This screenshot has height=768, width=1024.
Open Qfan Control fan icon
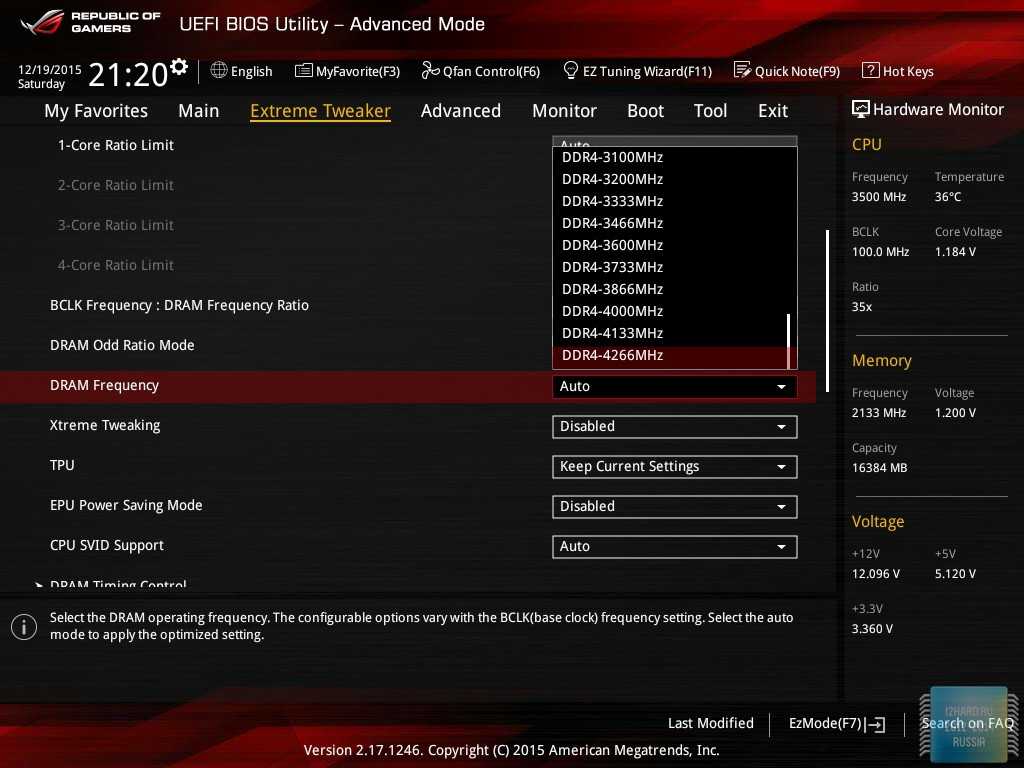[x=430, y=70]
